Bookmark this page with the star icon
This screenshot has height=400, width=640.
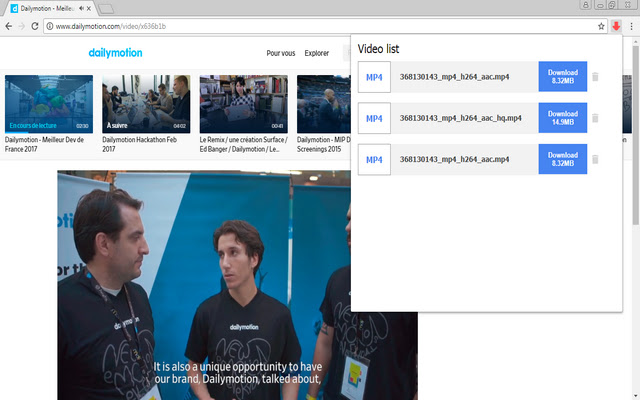point(601,26)
